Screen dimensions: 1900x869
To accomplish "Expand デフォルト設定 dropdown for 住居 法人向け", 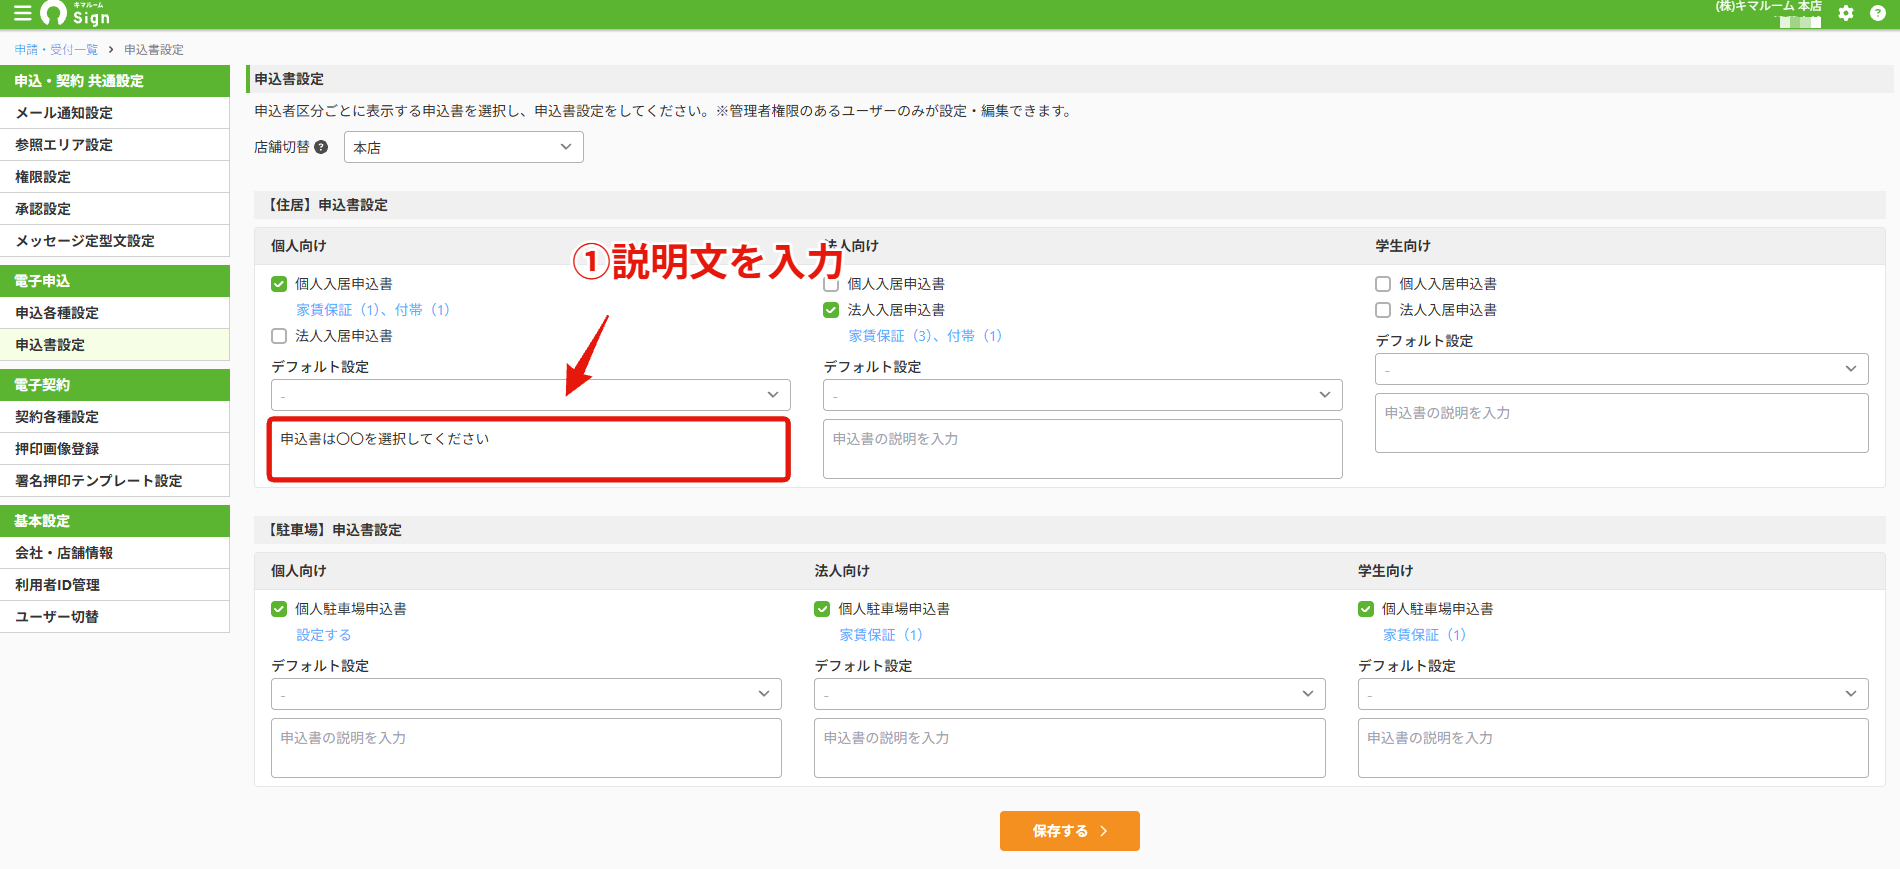I will (x=1082, y=395).
